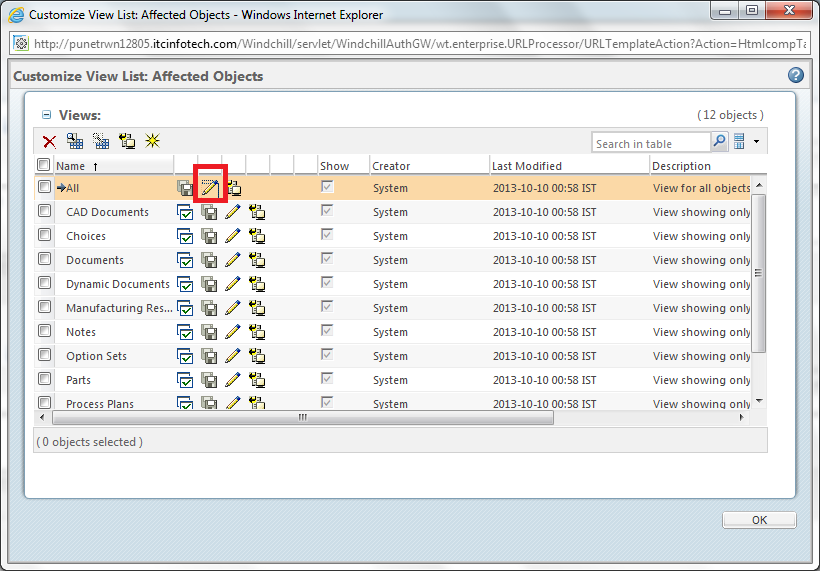820x571 pixels.
Task: Edit the Notes view with pencil icon
Action: (x=233, y=332)
